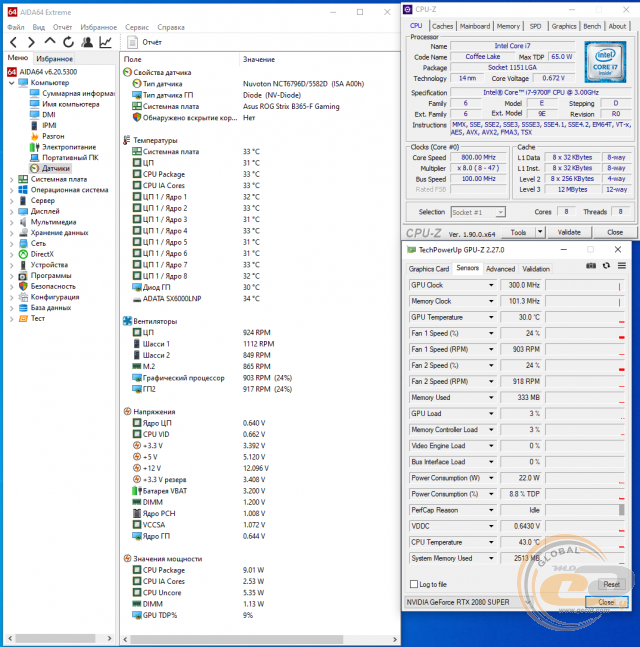Expand Операционная система tree node
Screen dimensions: 640x647
[12, 190]
